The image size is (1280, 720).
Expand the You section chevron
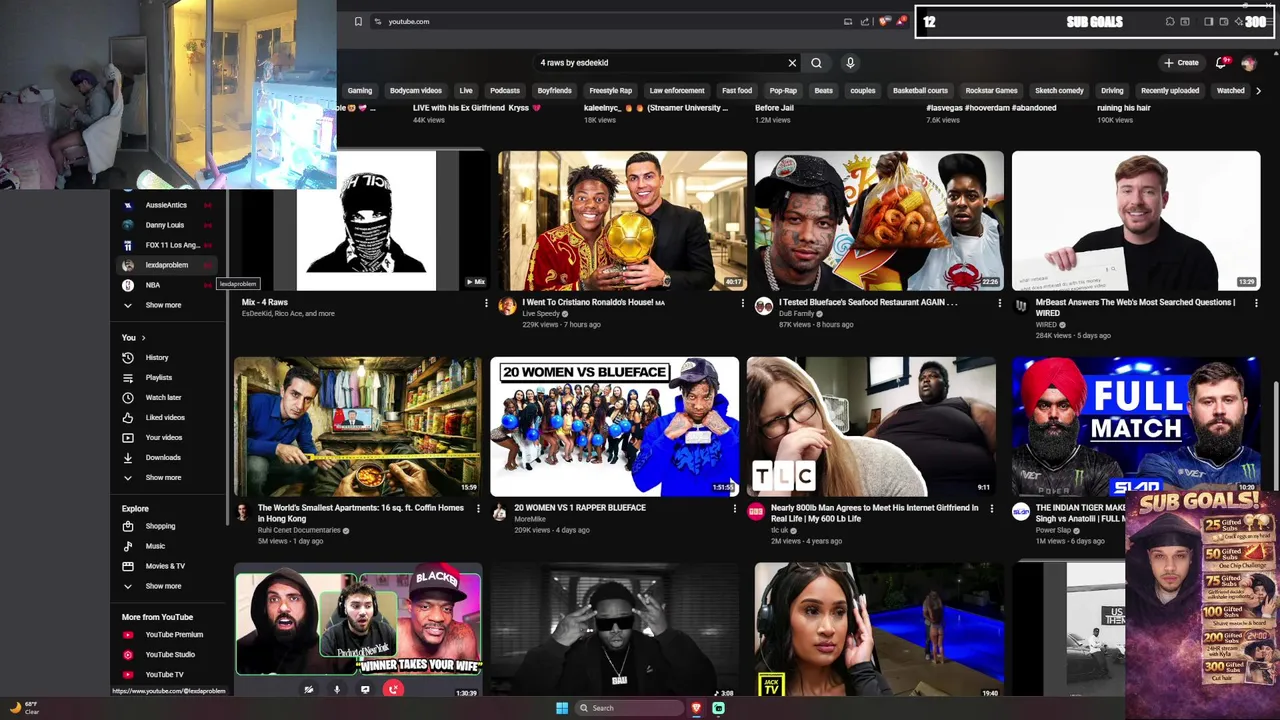click(x=143, y=338)
